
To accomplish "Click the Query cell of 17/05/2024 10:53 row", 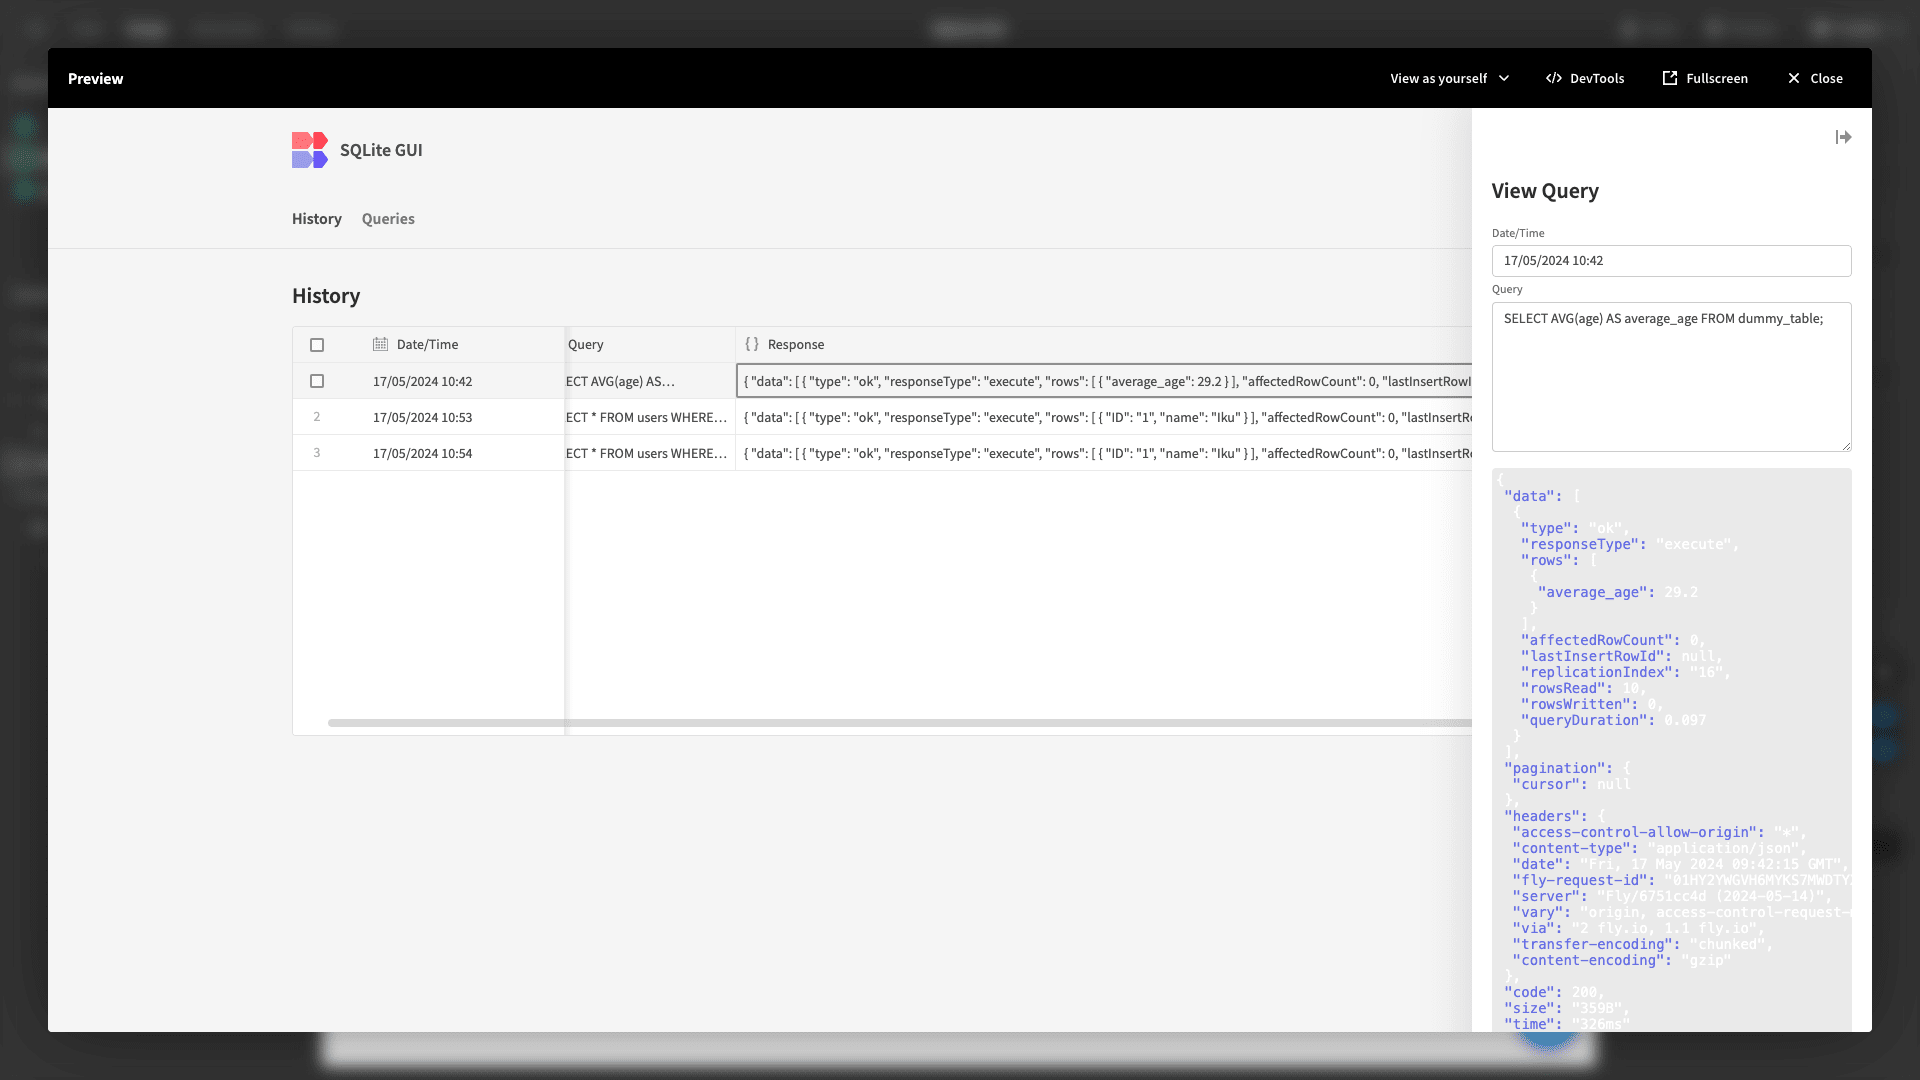I will (x=650, y=417).
